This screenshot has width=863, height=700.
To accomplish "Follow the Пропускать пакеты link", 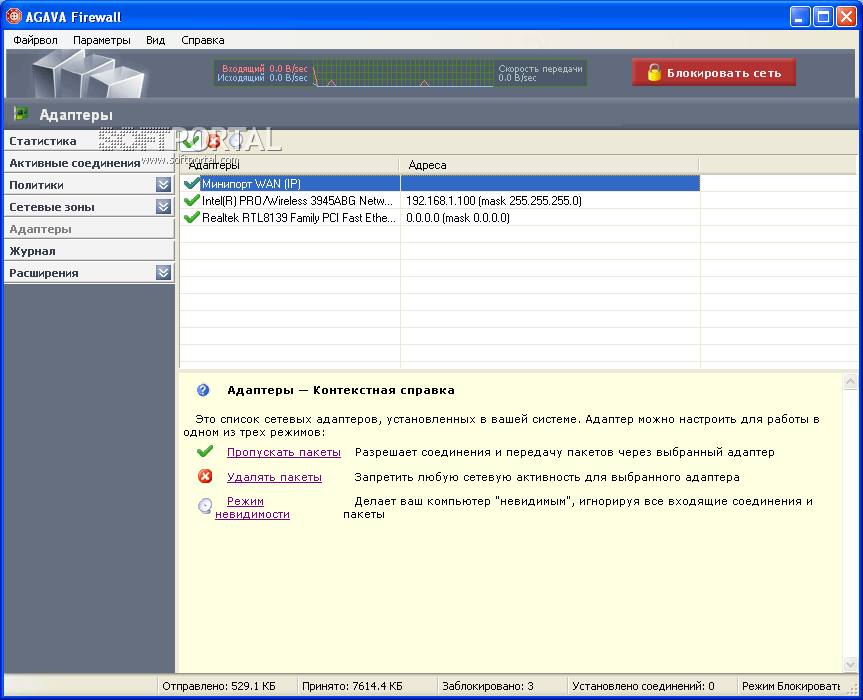I will tap(283, 452).
